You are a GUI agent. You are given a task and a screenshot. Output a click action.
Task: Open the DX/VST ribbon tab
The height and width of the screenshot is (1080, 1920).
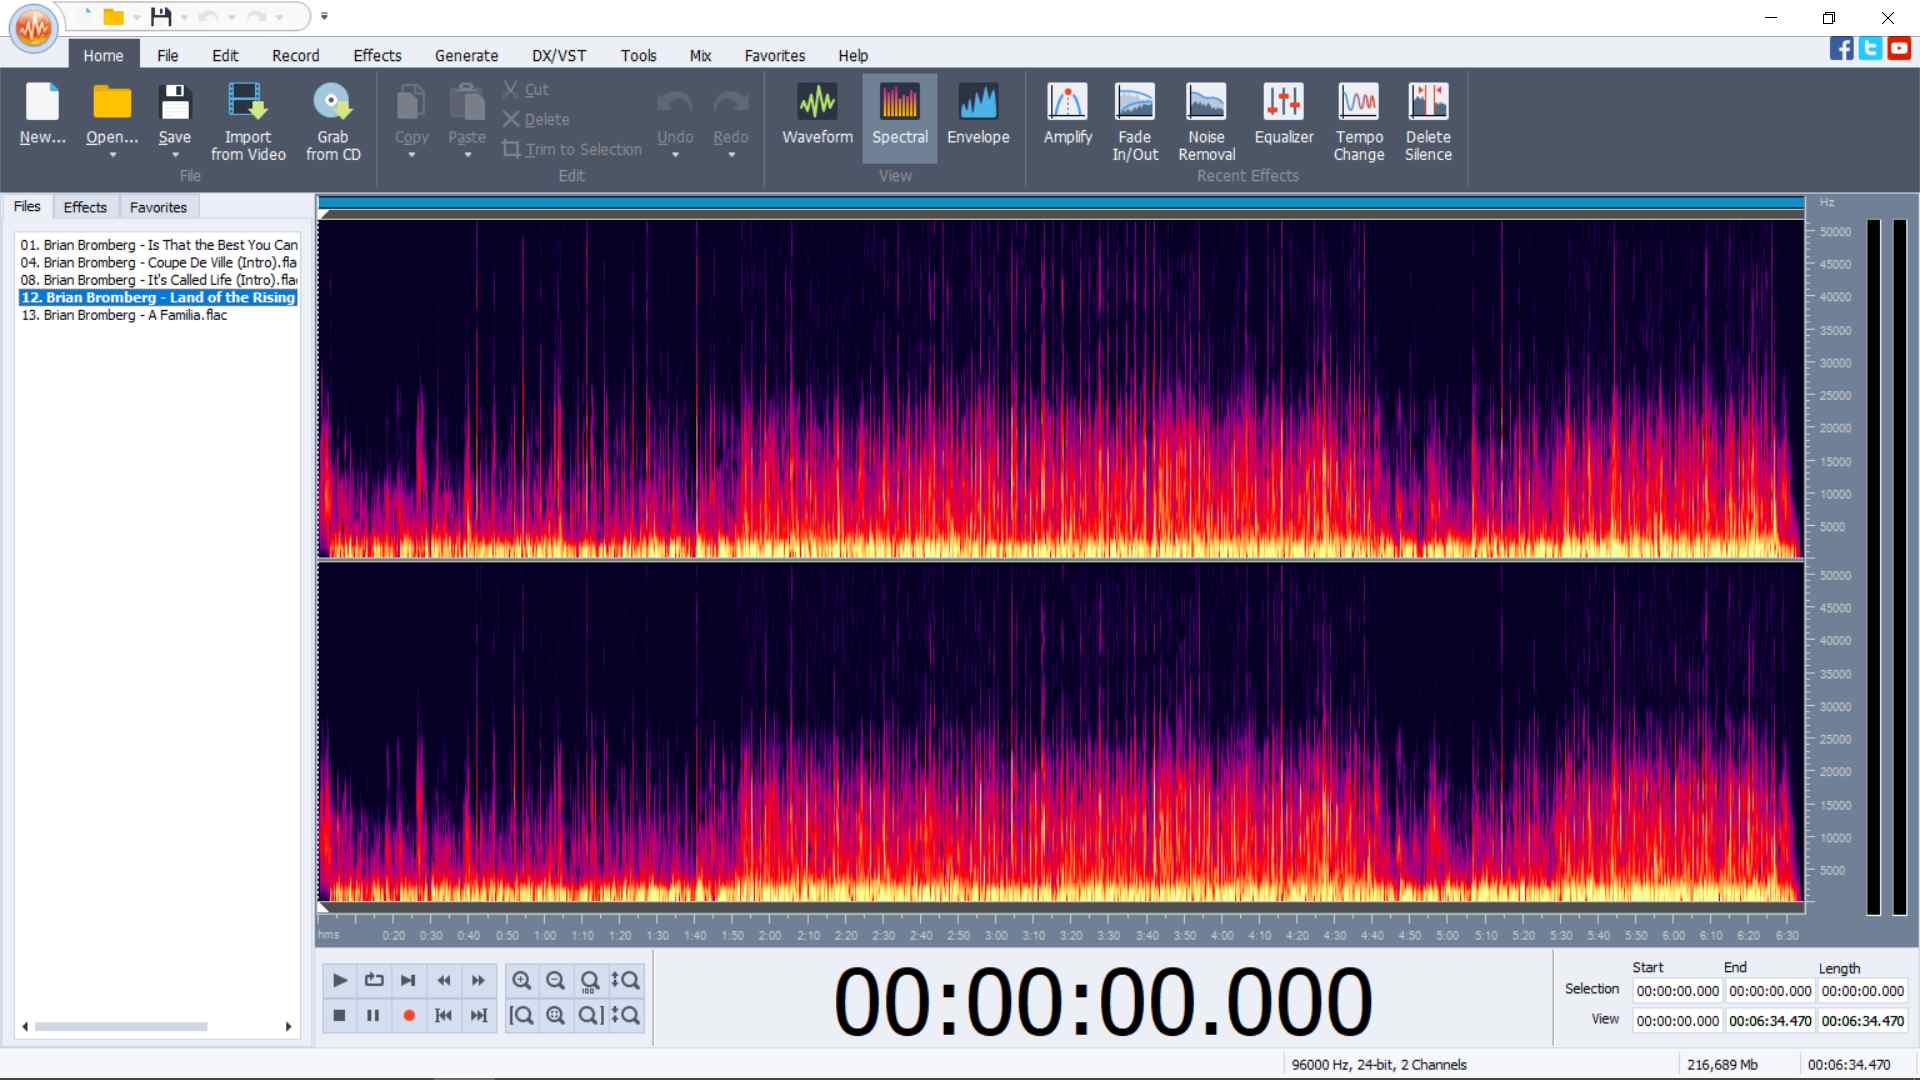click(558, 56)
